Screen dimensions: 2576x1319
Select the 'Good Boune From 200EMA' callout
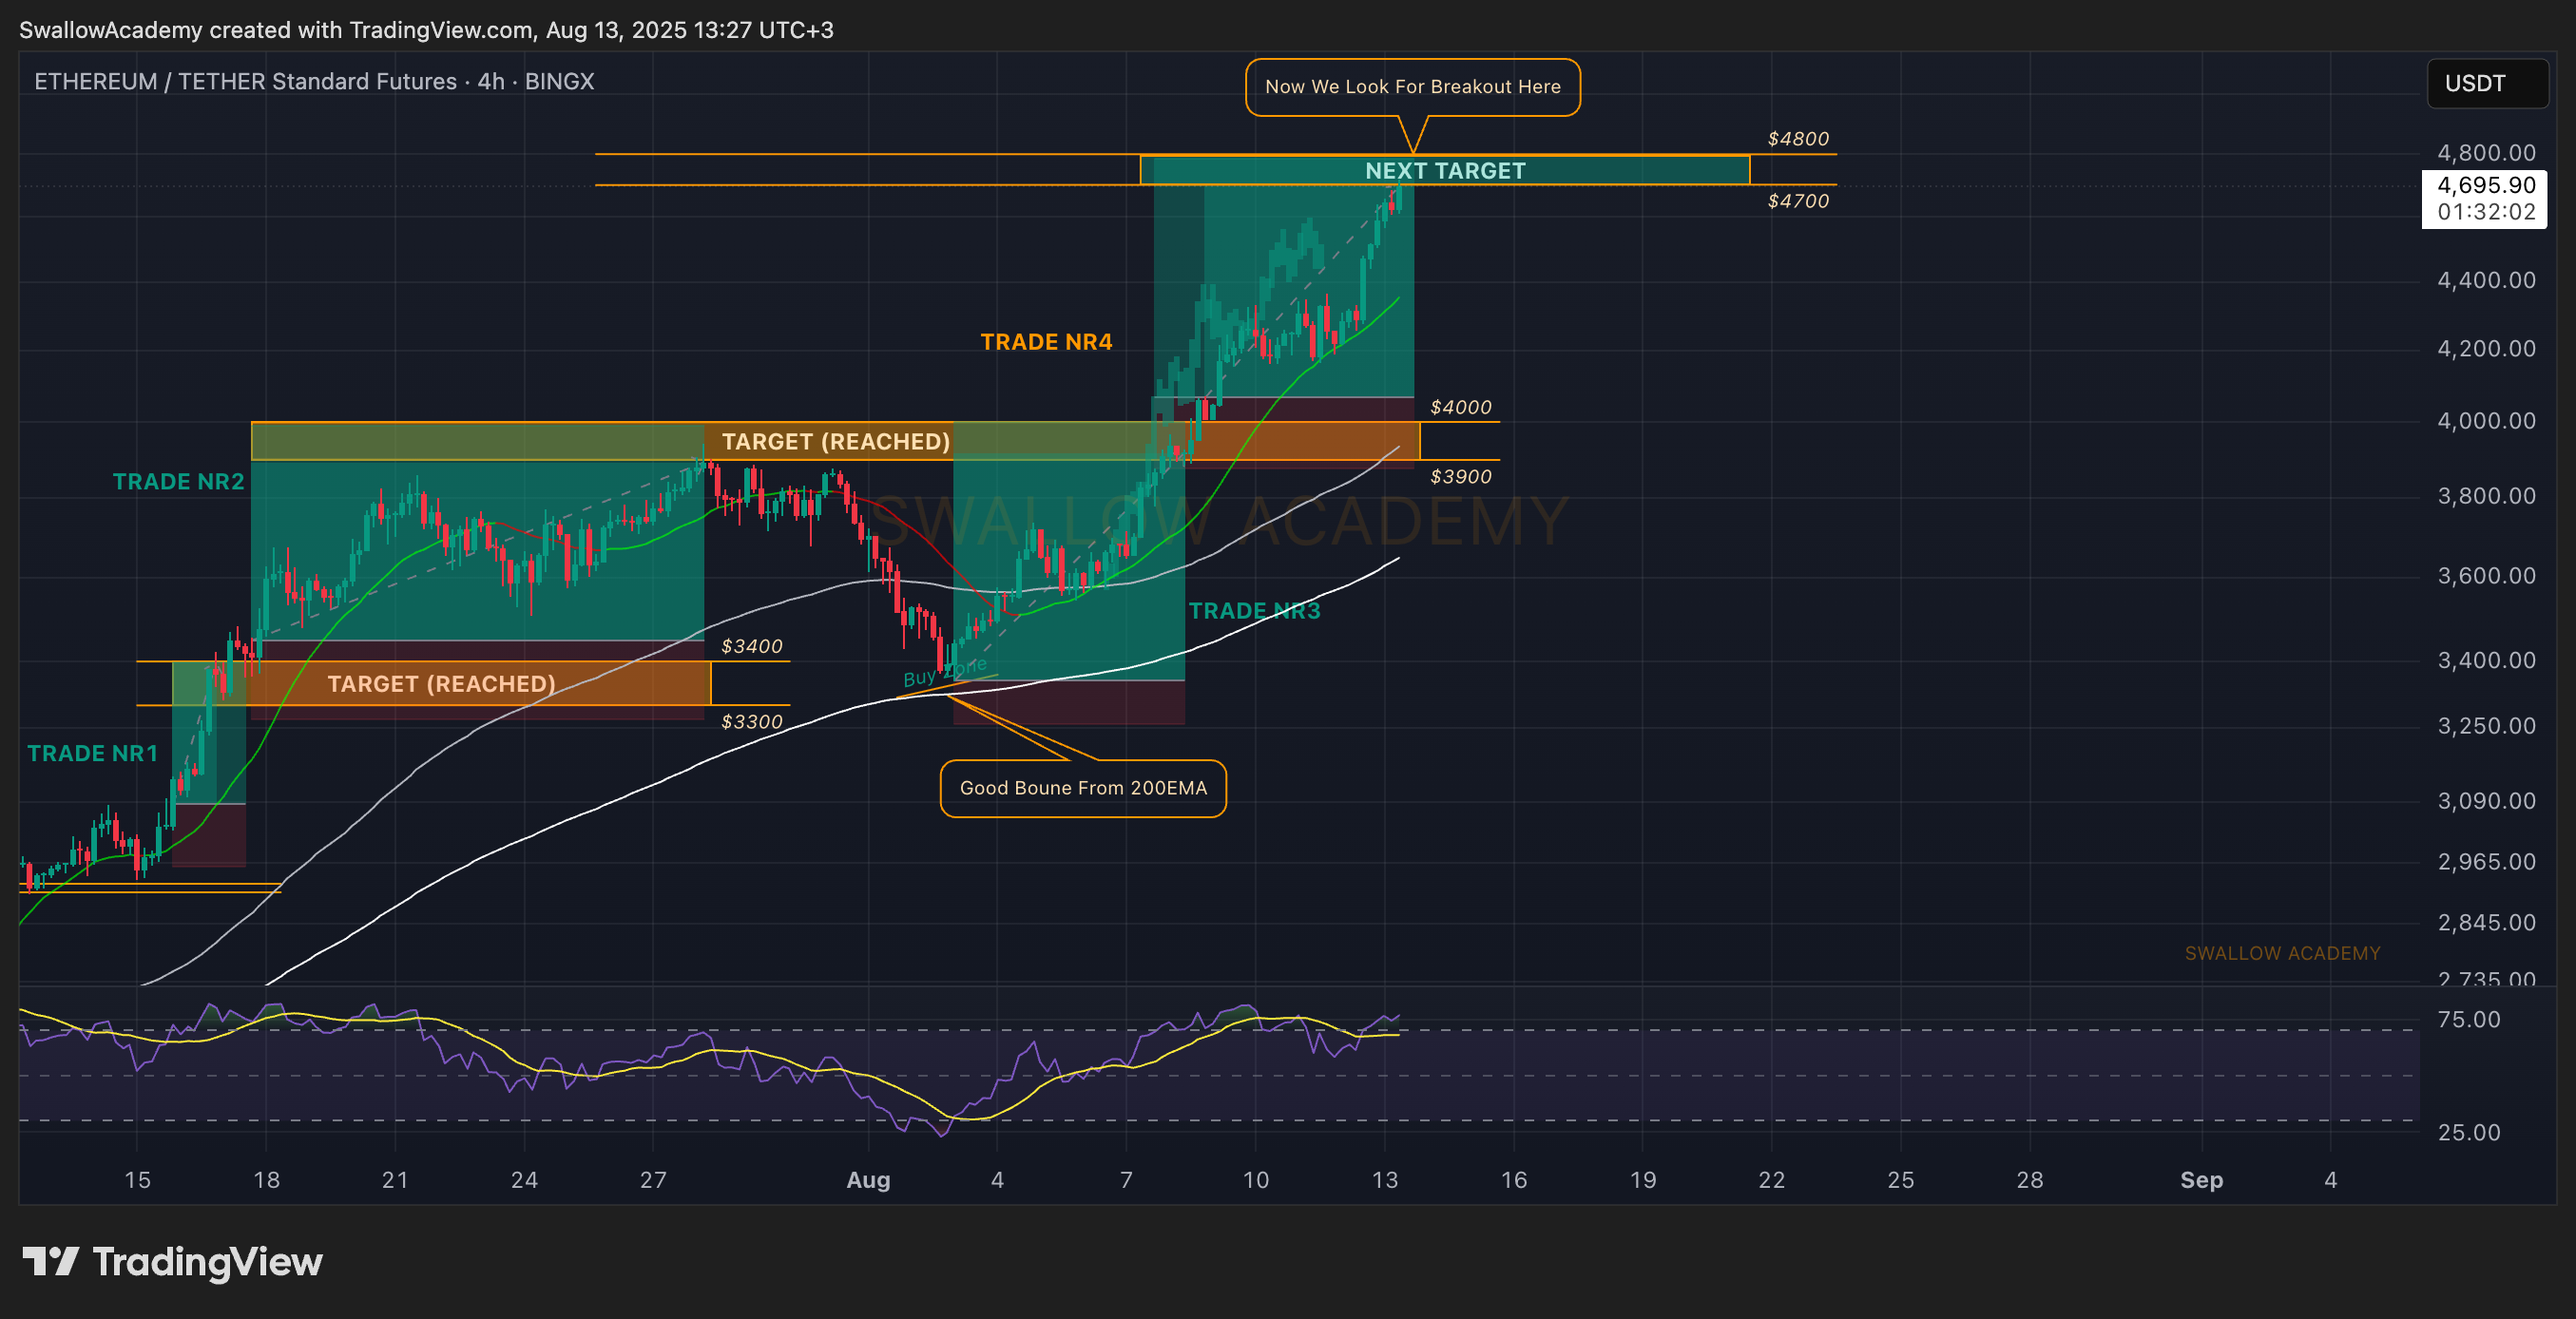pyautogui.click(x=1083, y=789)
